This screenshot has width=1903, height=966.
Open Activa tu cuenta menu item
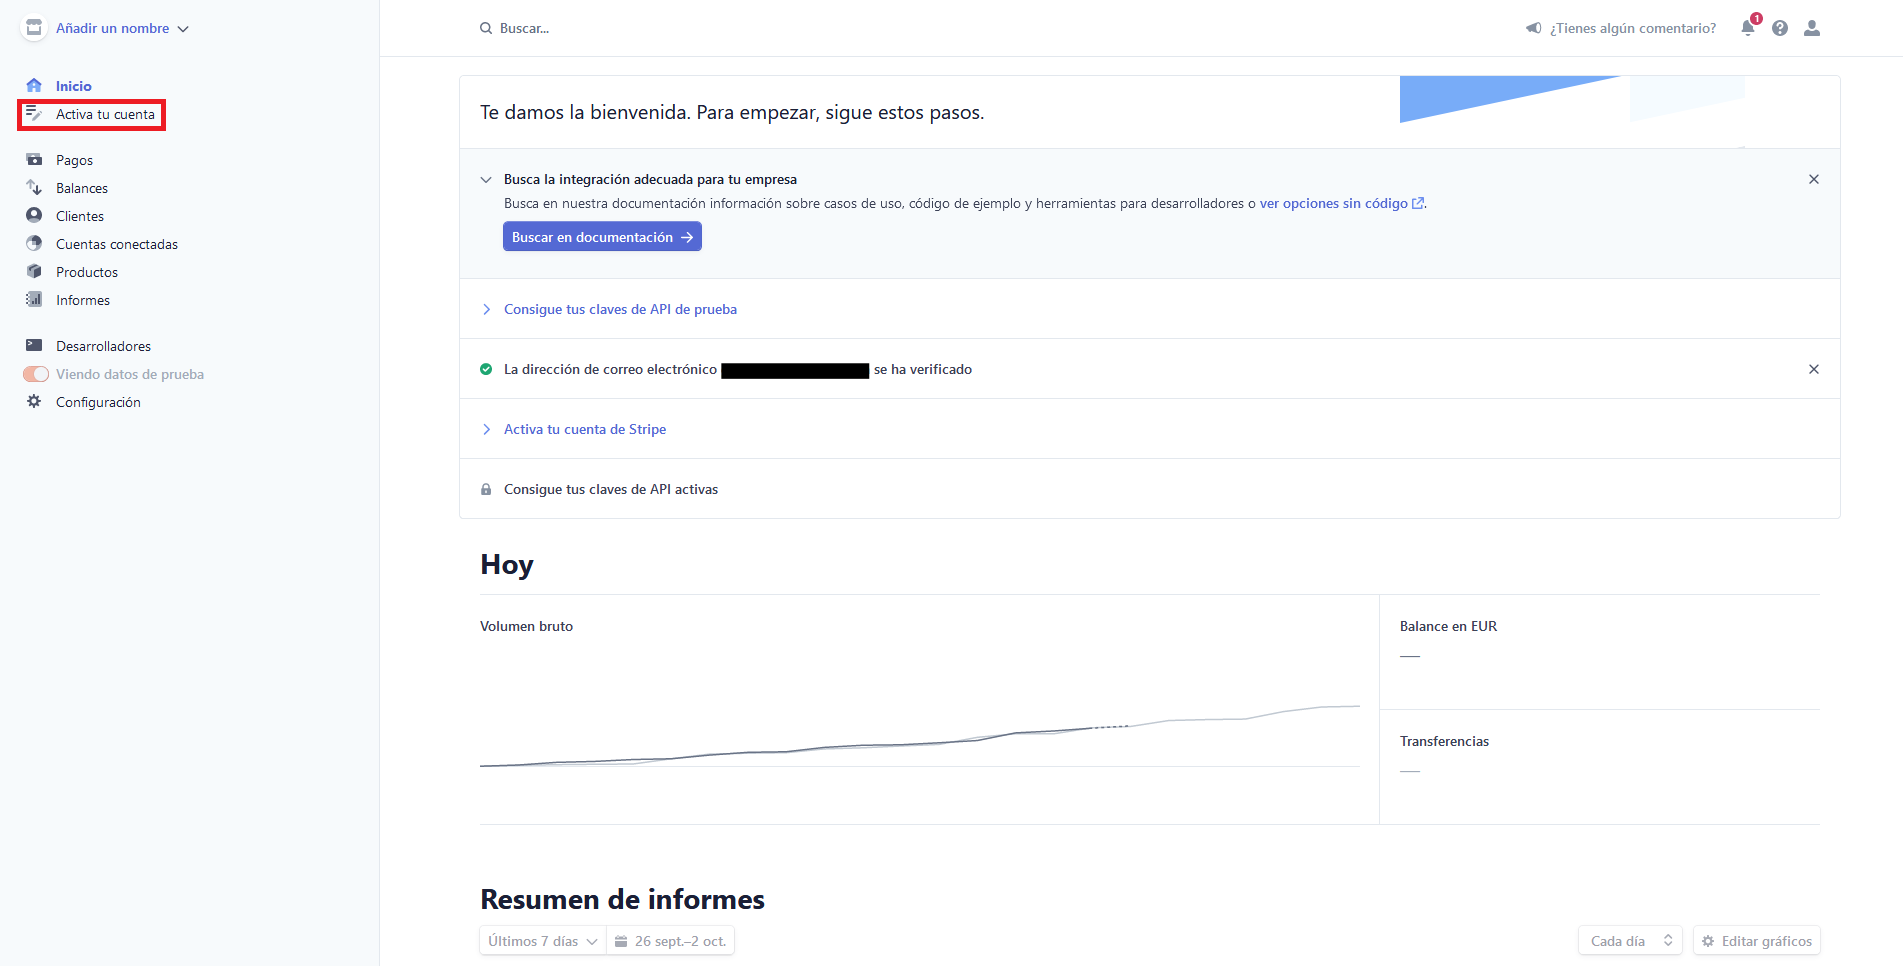pyautogui.click(x=105, y=114)
